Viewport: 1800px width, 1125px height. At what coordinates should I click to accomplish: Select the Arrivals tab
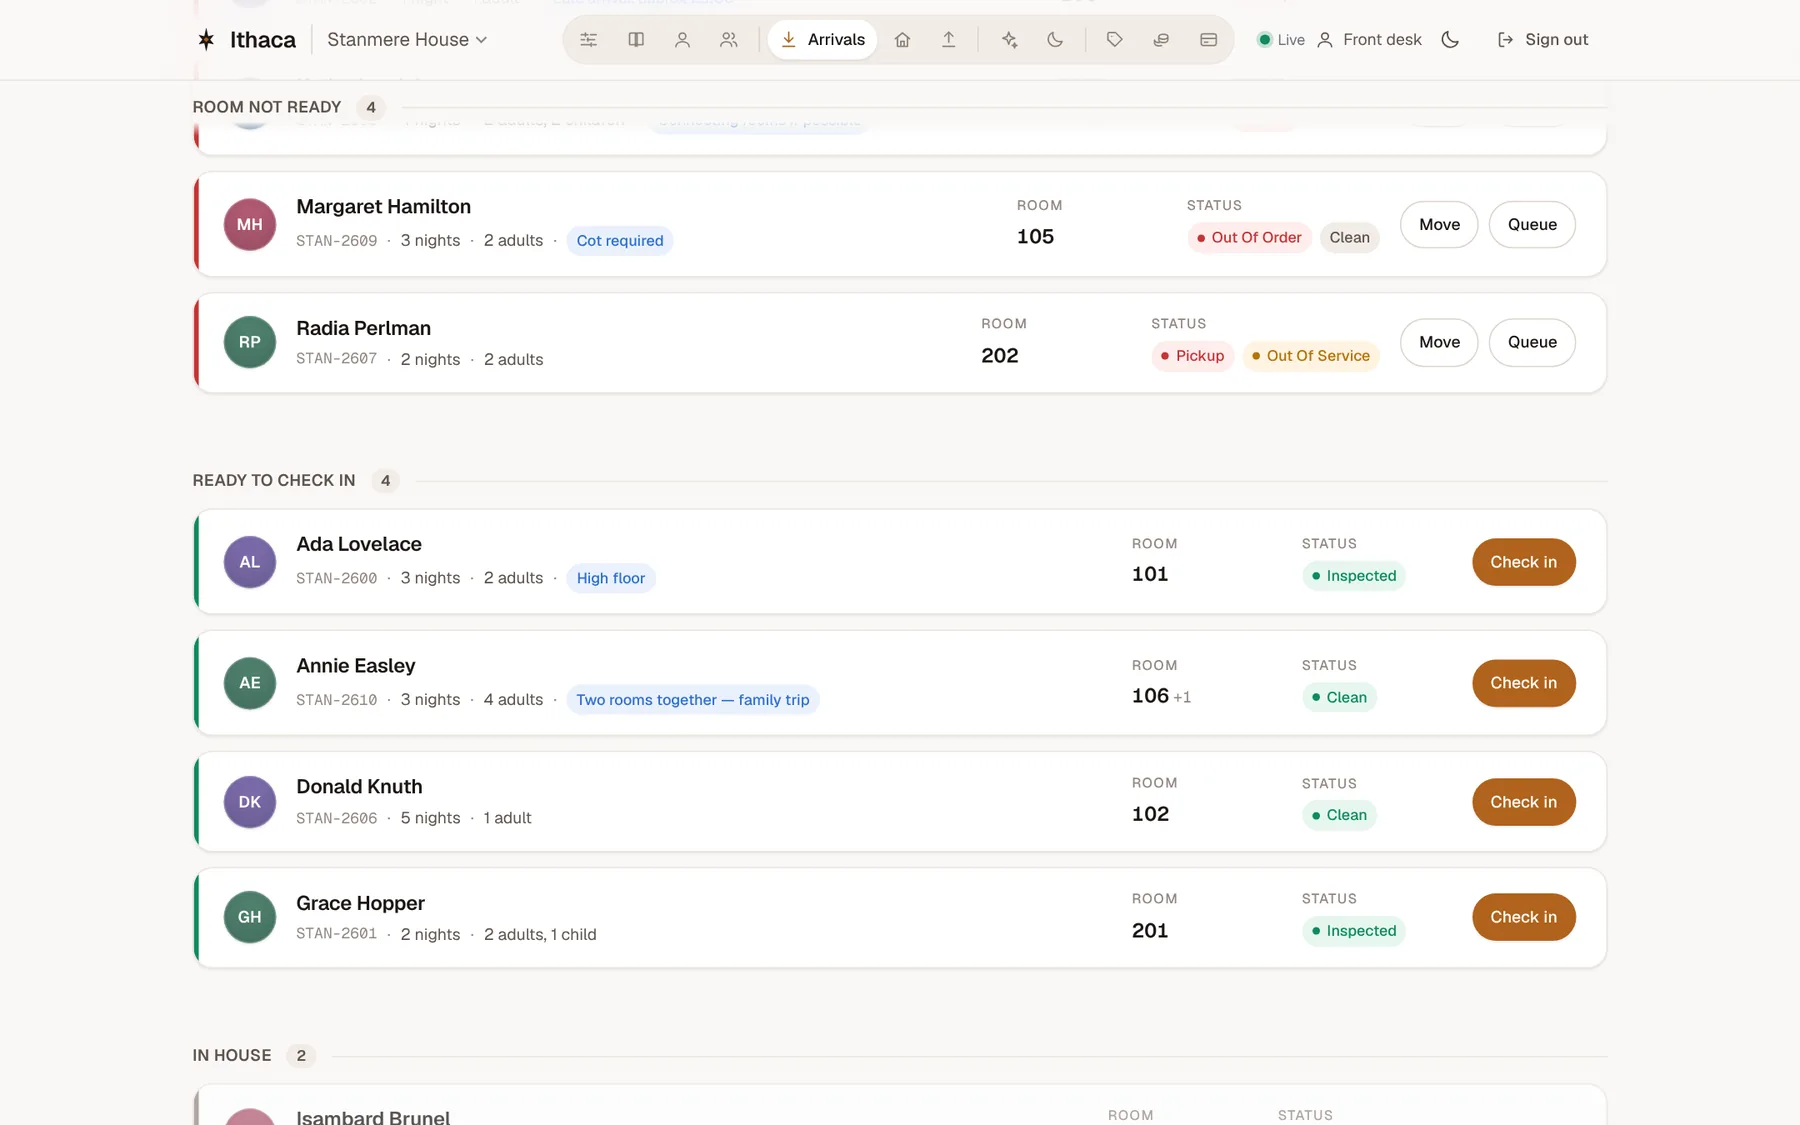823,40
